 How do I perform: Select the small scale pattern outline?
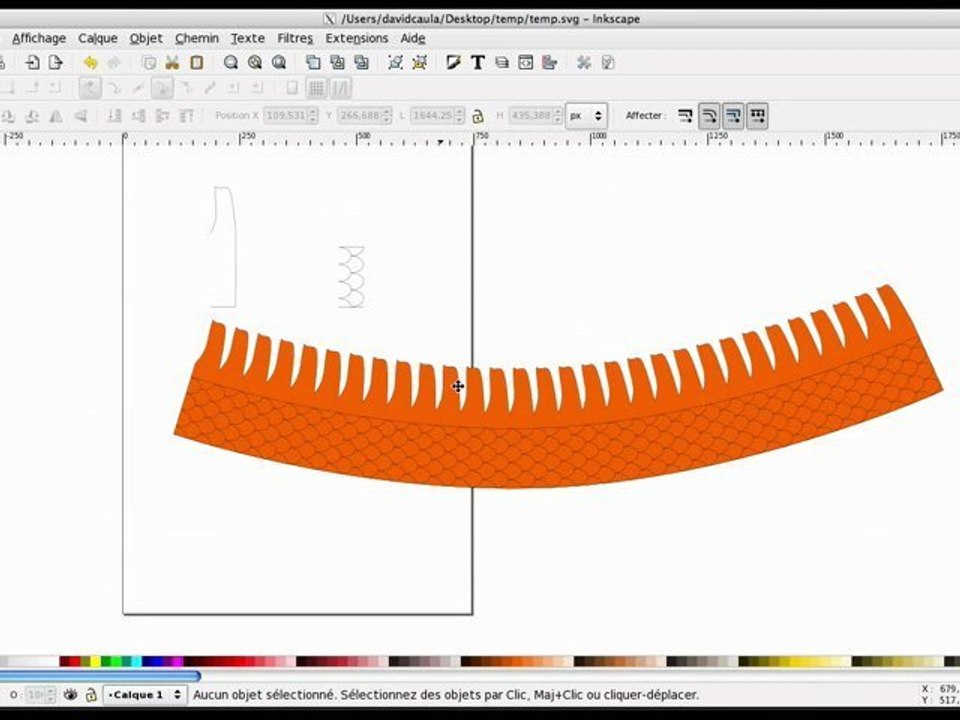(x=351, y=277)
